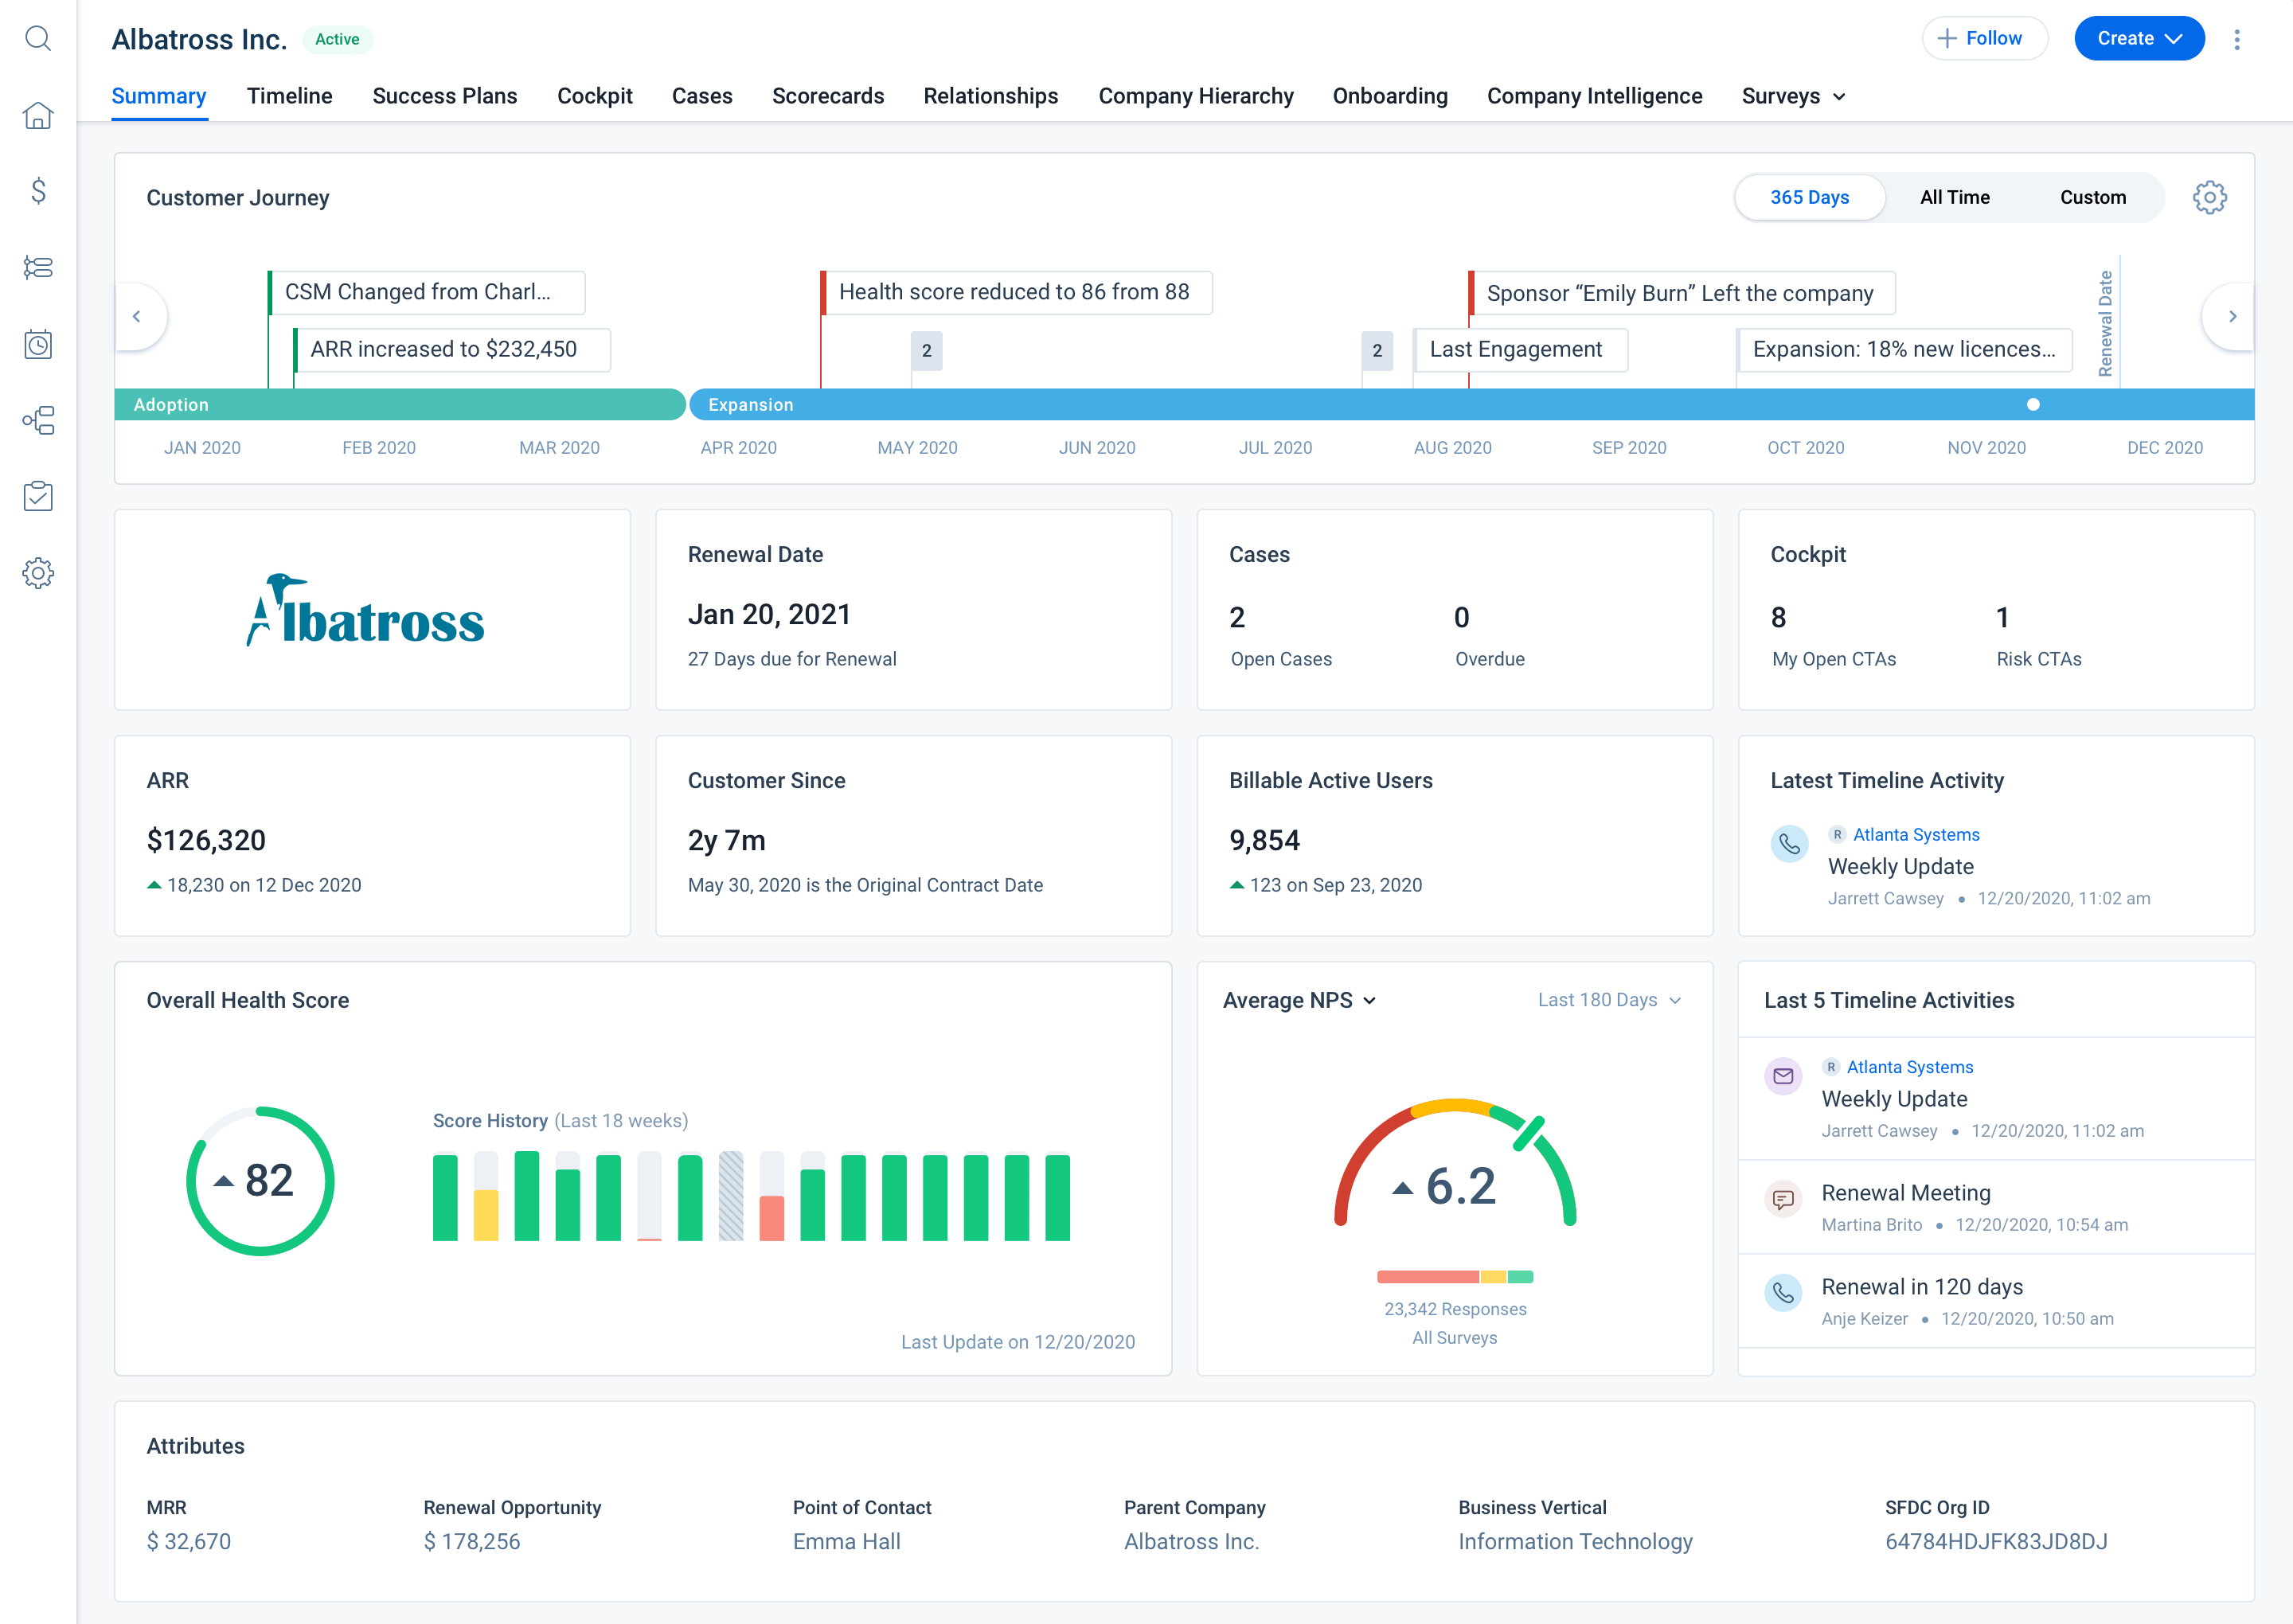This screenshot has height=1624, width=2293.
Task: Click the Customer Journey settings gear icon
Action: pos(2210,197)
